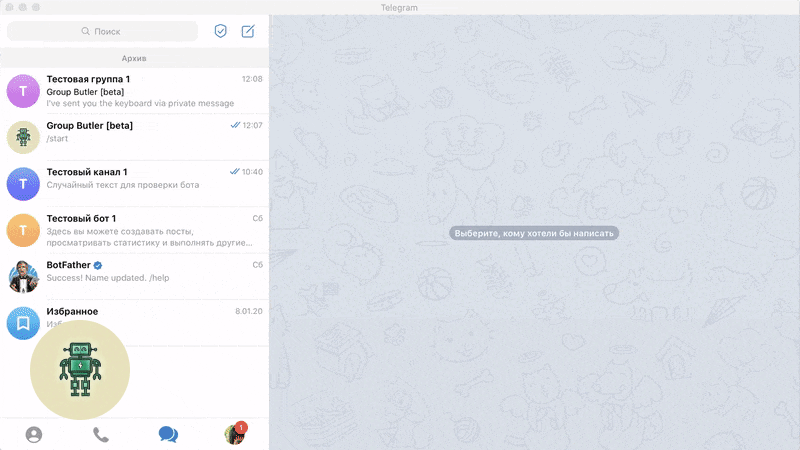Switch to the Contacts tab
The width and height of the screenshot is (800, 450).
(x=34, y=435)
